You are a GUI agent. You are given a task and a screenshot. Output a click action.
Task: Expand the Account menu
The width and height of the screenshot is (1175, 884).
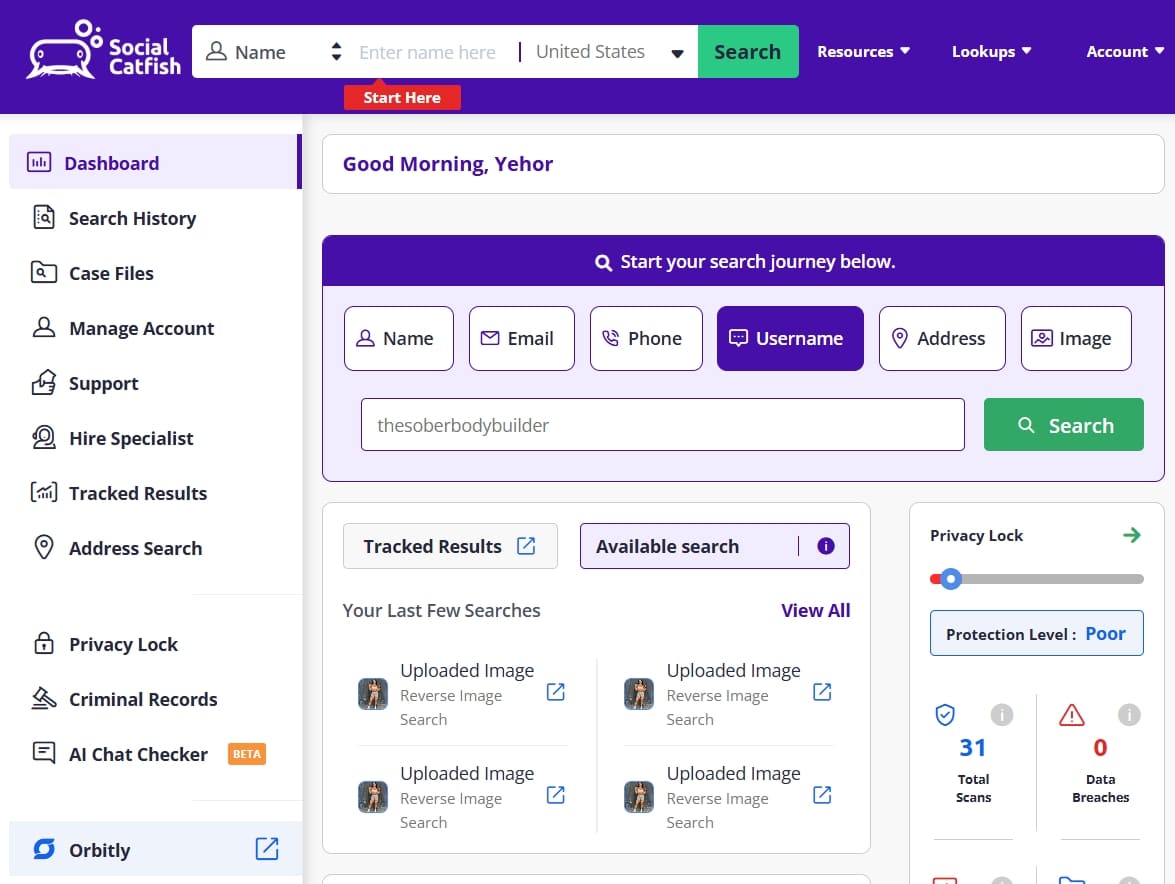click(1125, 52)
